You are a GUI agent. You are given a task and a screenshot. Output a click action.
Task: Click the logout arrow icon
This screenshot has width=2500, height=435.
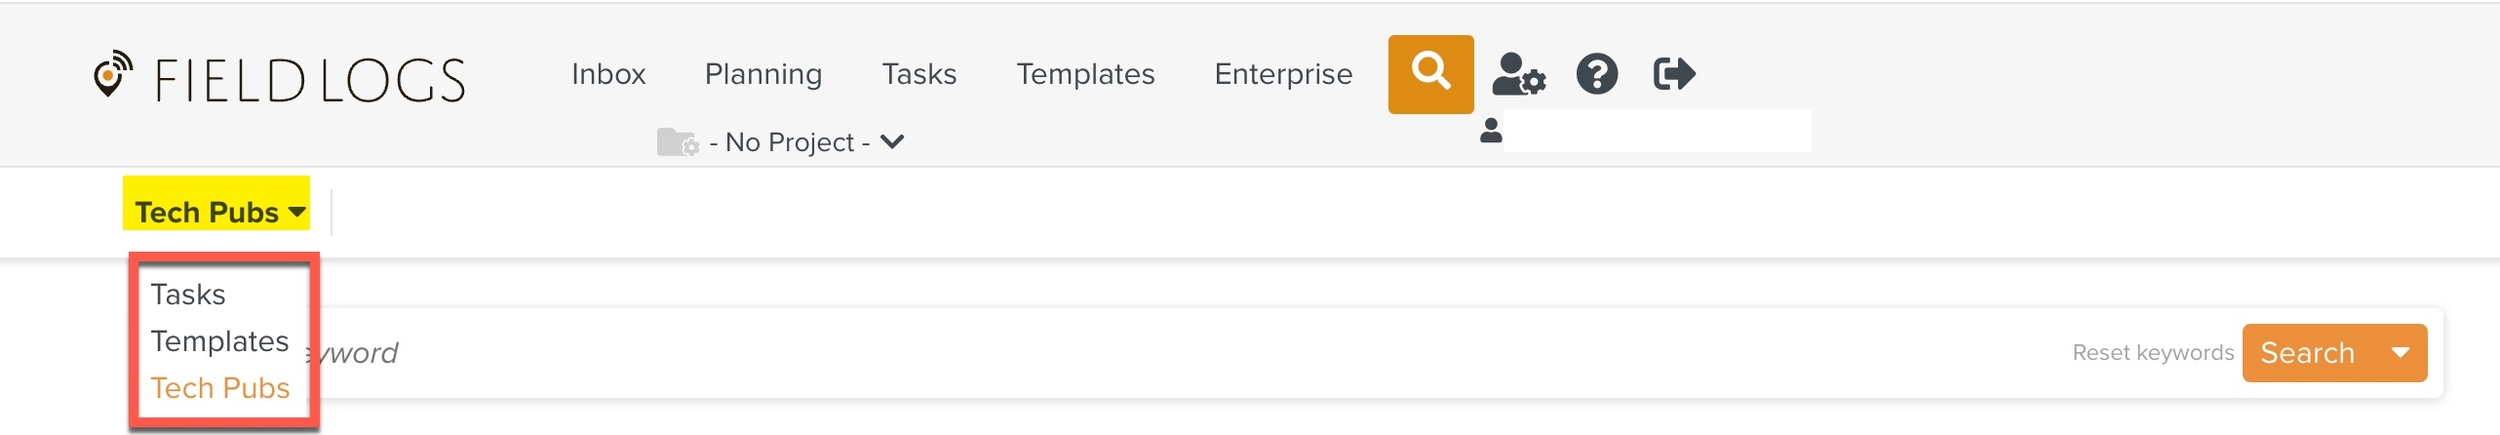tap(1674, 74)
